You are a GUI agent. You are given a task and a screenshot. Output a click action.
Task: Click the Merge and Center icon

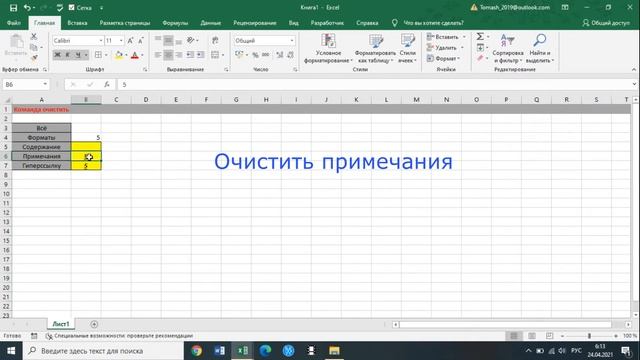[215, 55]
